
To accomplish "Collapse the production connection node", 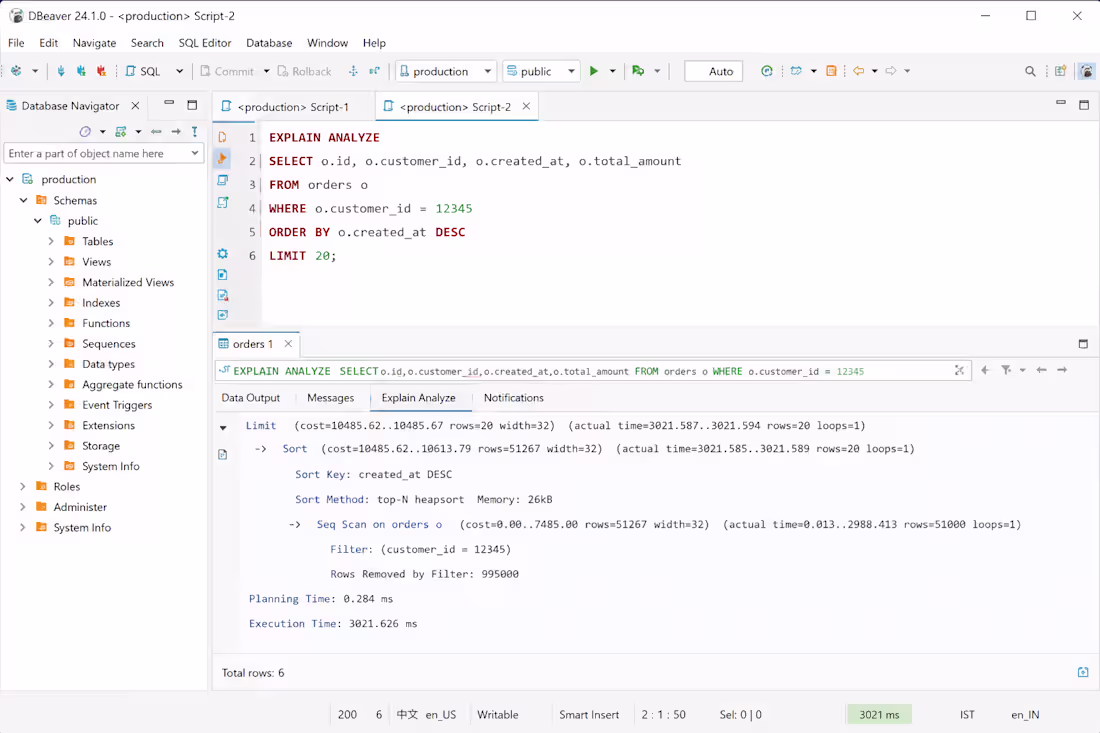I will [10, 179].
